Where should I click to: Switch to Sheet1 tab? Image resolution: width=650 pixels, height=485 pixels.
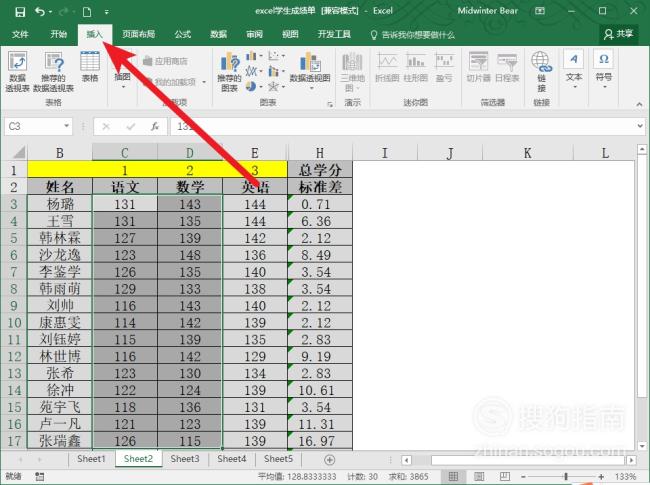pos(91,459)
